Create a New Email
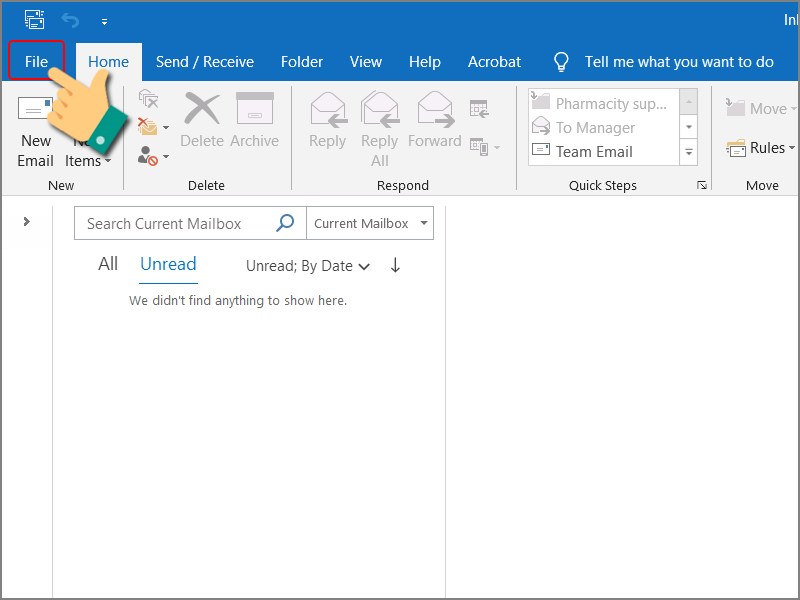The height and width of the screenshot is (600, 800). [x=35, y=131]
